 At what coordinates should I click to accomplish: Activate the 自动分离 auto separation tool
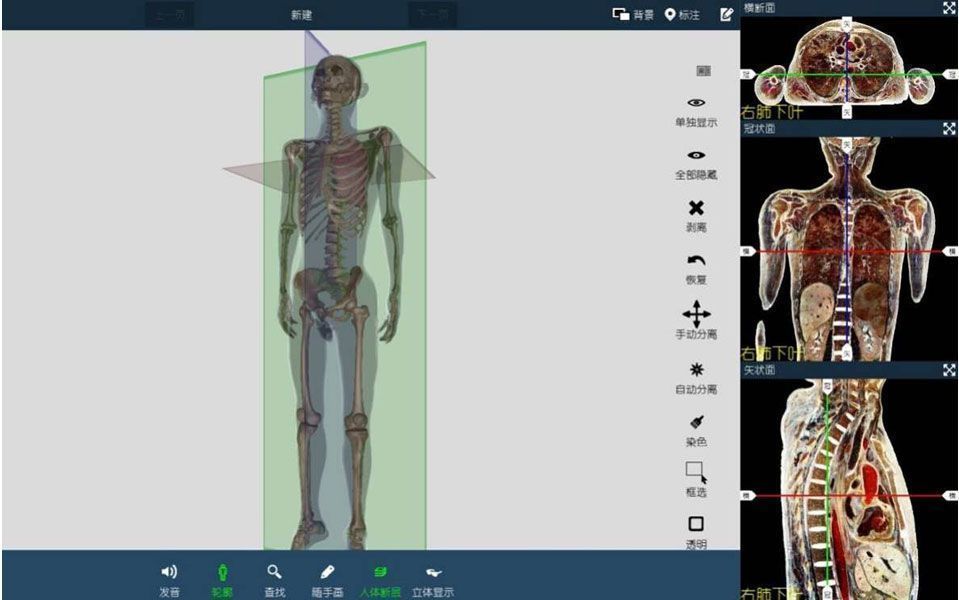coord(696,369)
